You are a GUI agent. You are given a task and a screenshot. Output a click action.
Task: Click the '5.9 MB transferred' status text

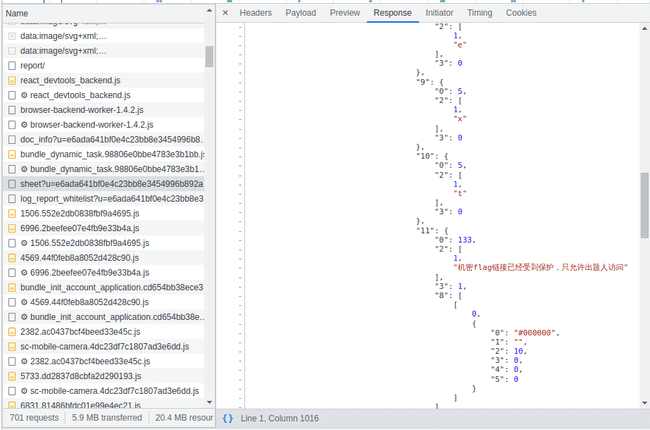point(107,418)
